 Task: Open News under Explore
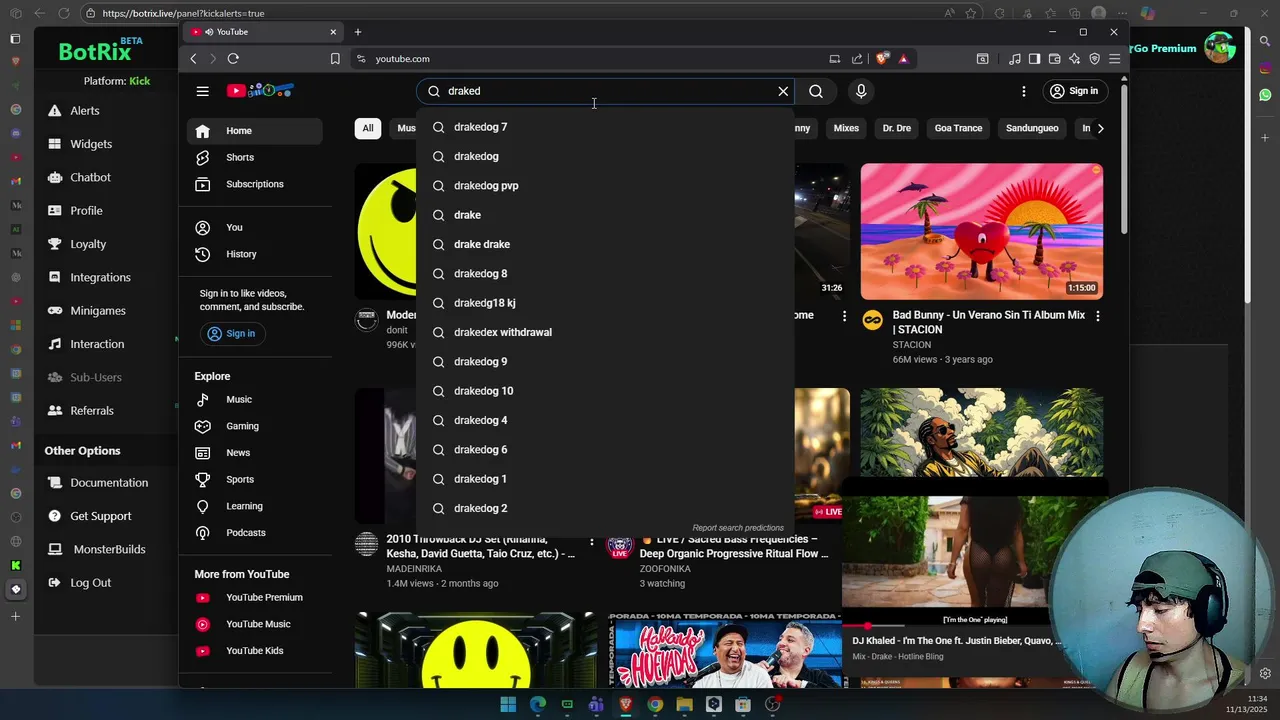255,453
